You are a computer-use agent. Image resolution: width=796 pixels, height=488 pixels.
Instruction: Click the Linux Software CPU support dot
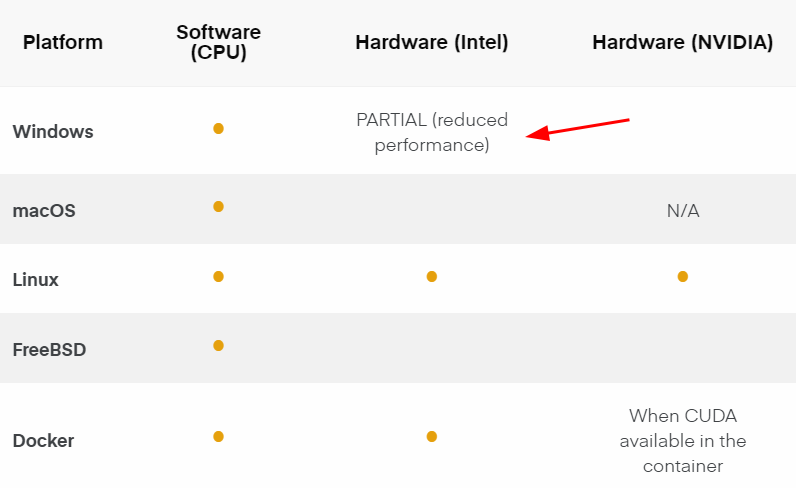[x=218, y=277]
